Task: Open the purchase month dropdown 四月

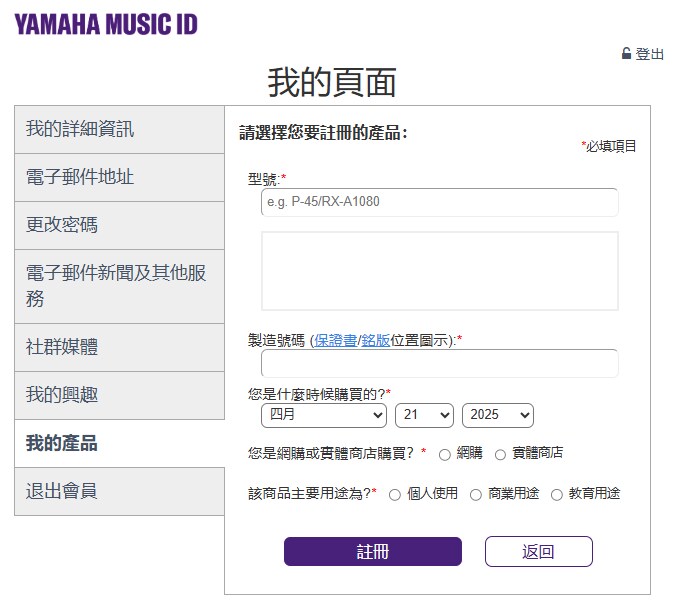Action: tap(323, 415)
